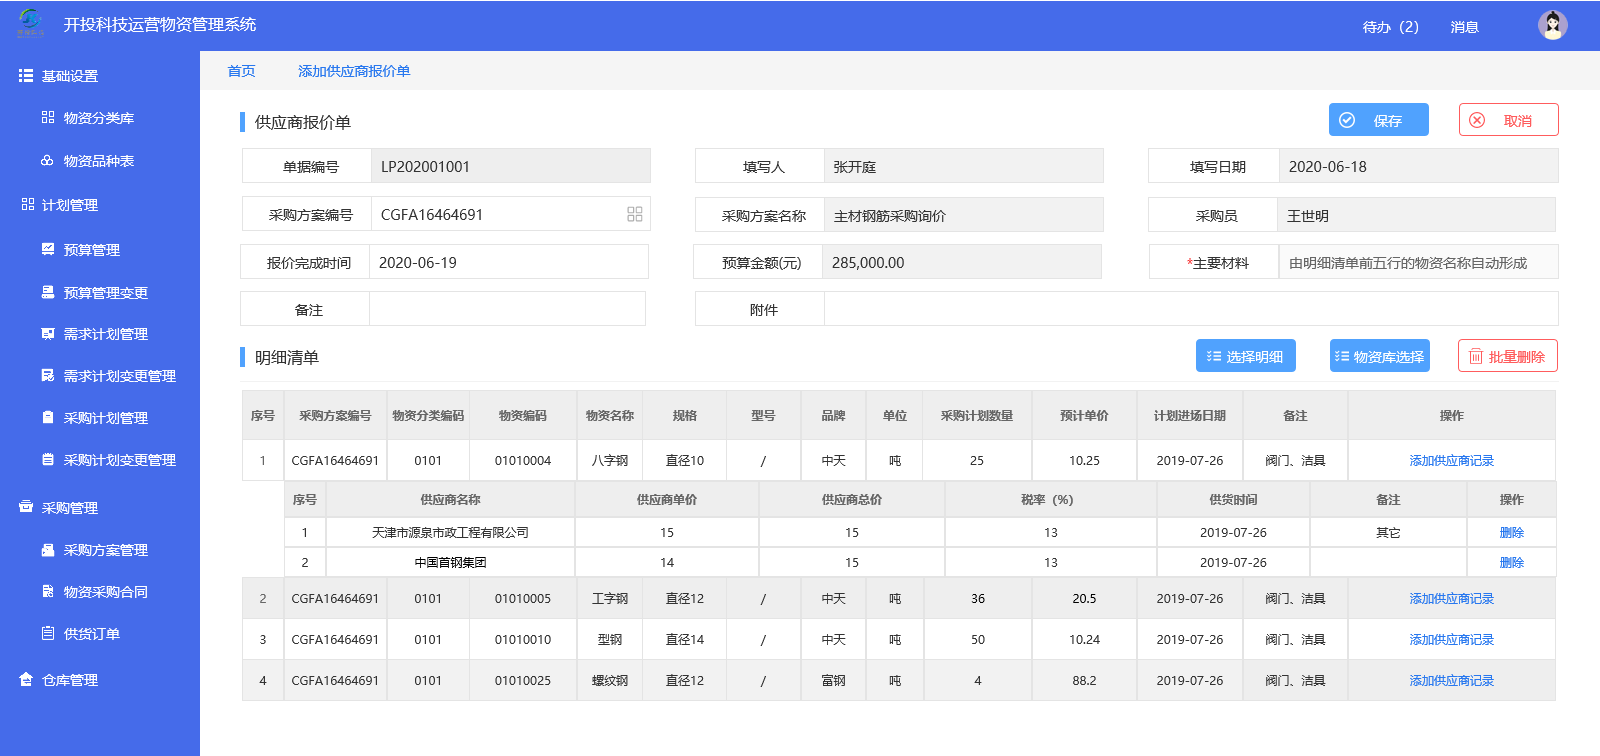The width and height of the screenshot is (1600, 756).
Task: Click the 采购计划变更管理 icon
Action: click(48, 459)
